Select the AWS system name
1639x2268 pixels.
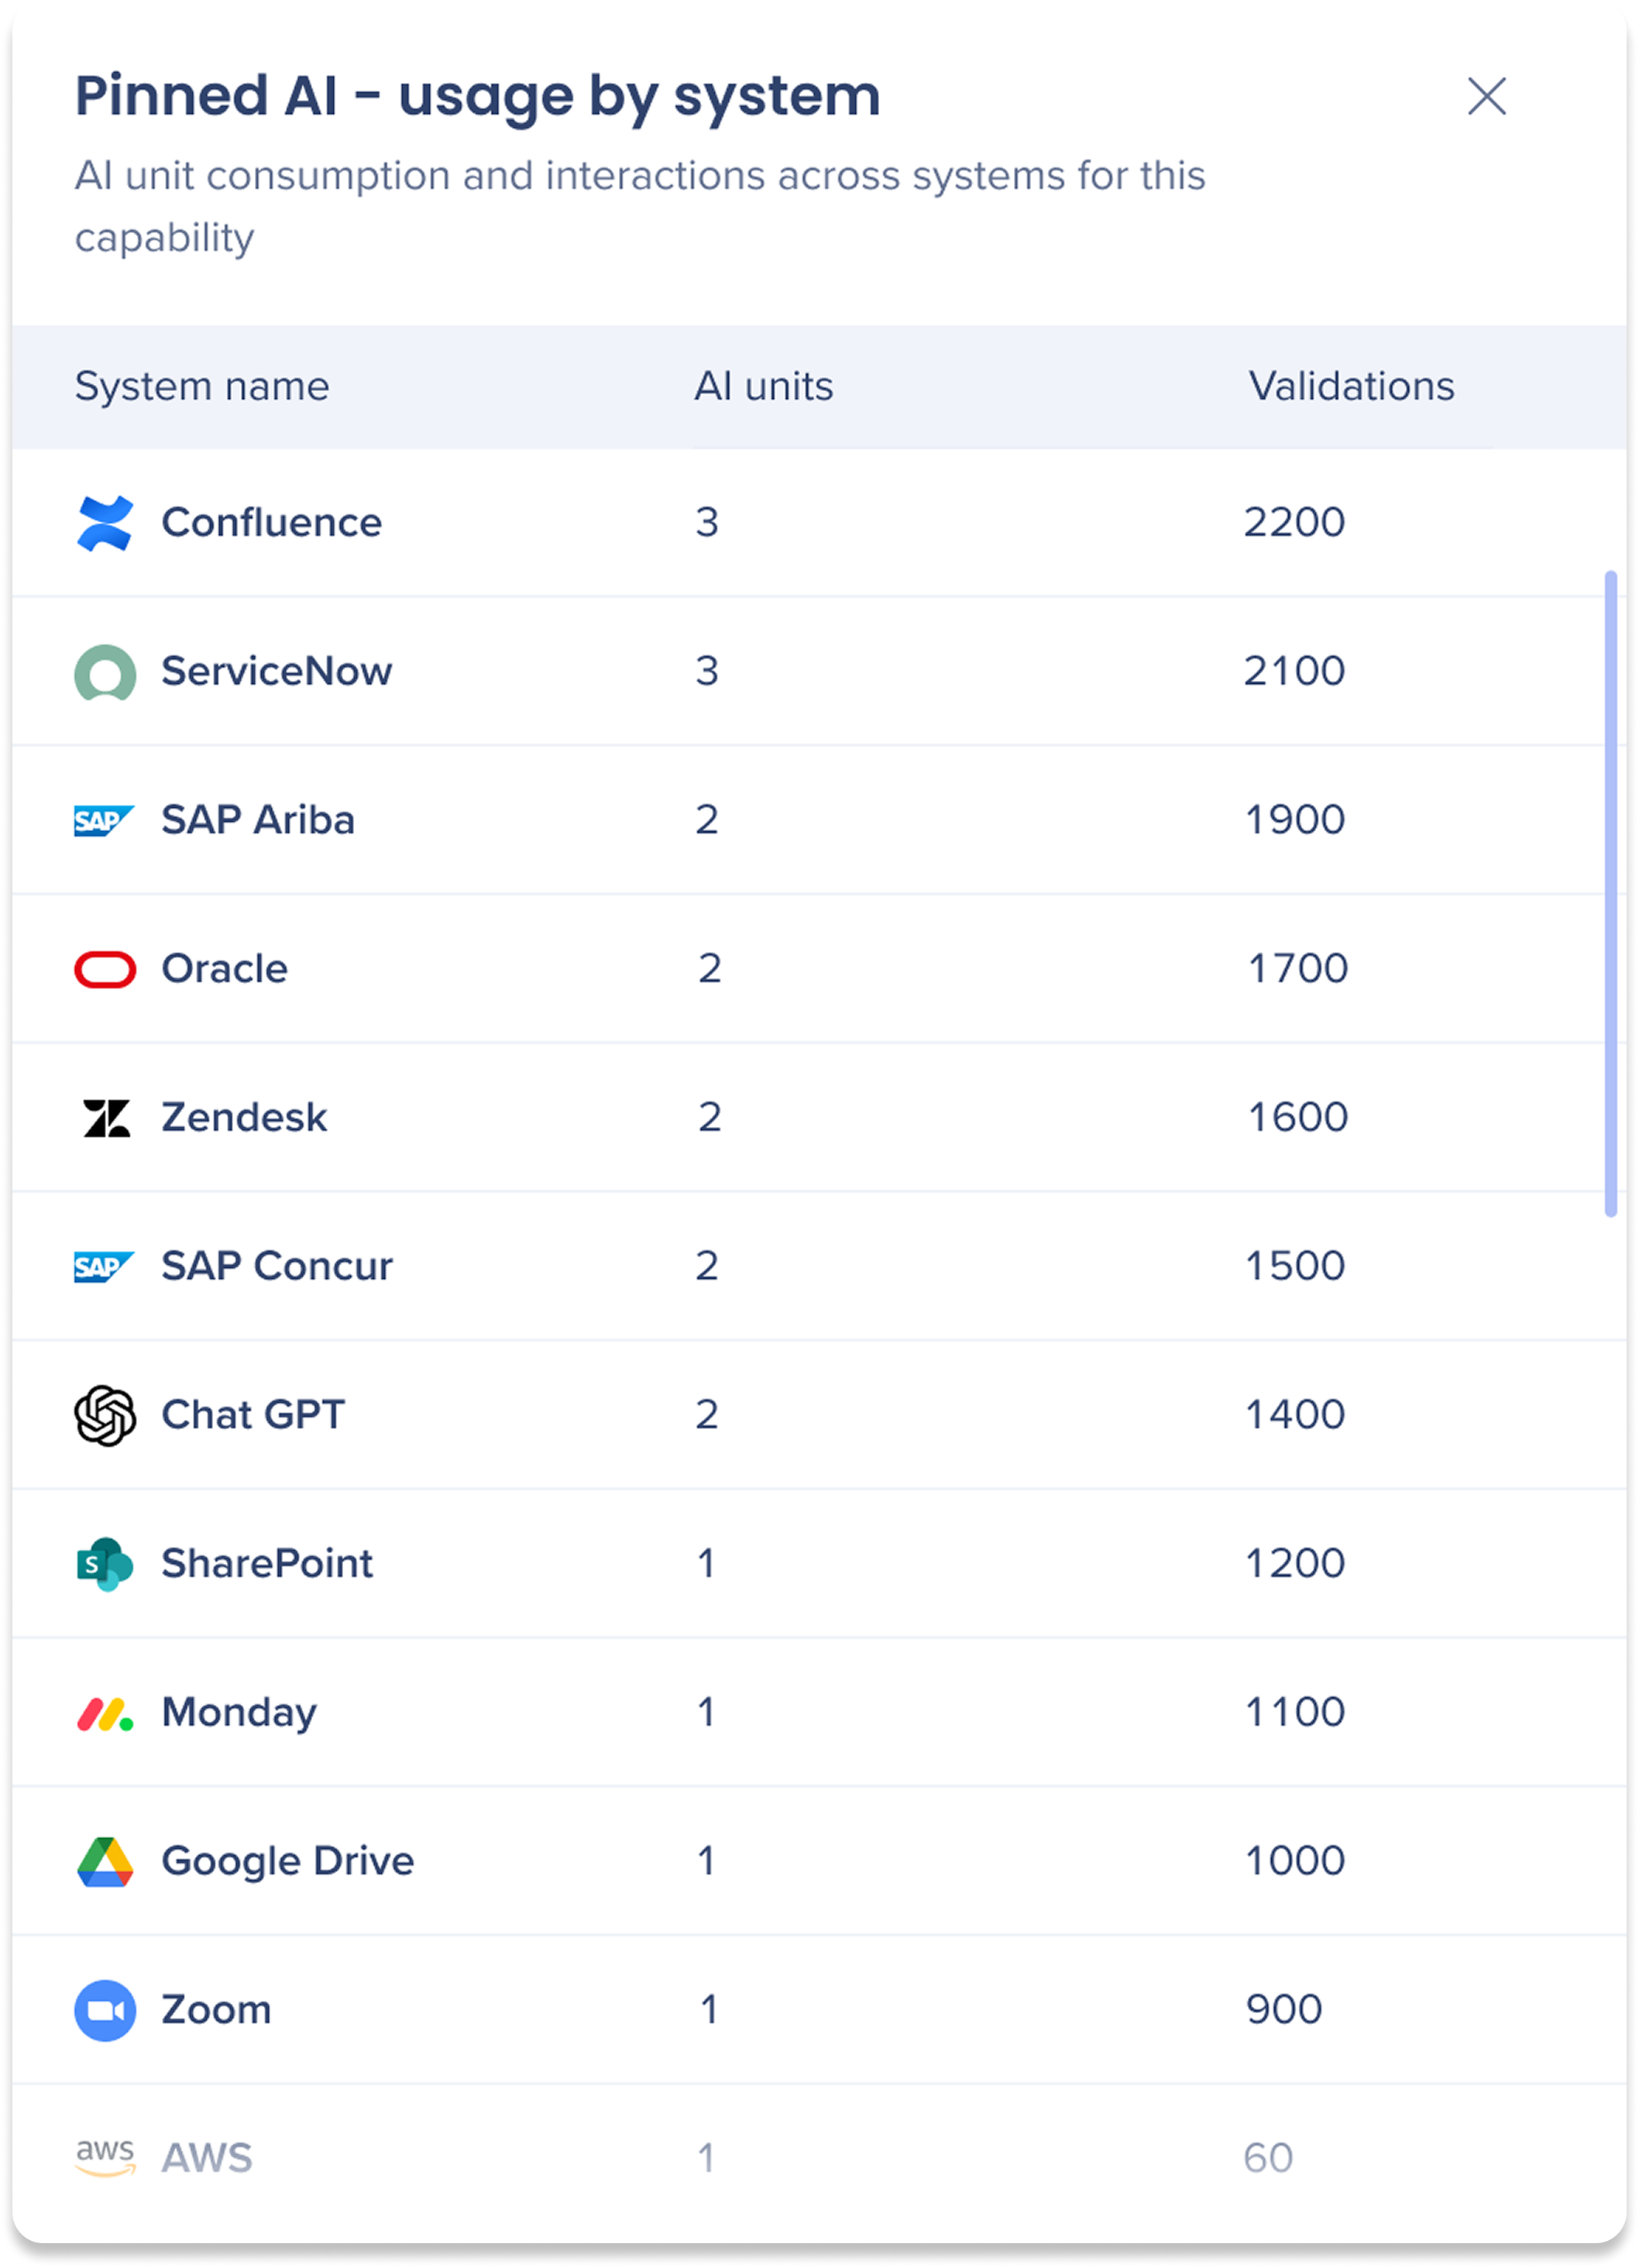[x=207, y=2158]
